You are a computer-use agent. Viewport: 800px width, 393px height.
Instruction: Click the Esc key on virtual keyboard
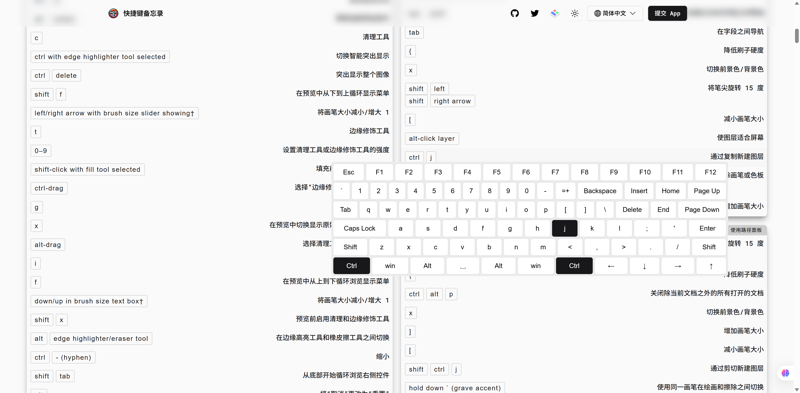348,172
